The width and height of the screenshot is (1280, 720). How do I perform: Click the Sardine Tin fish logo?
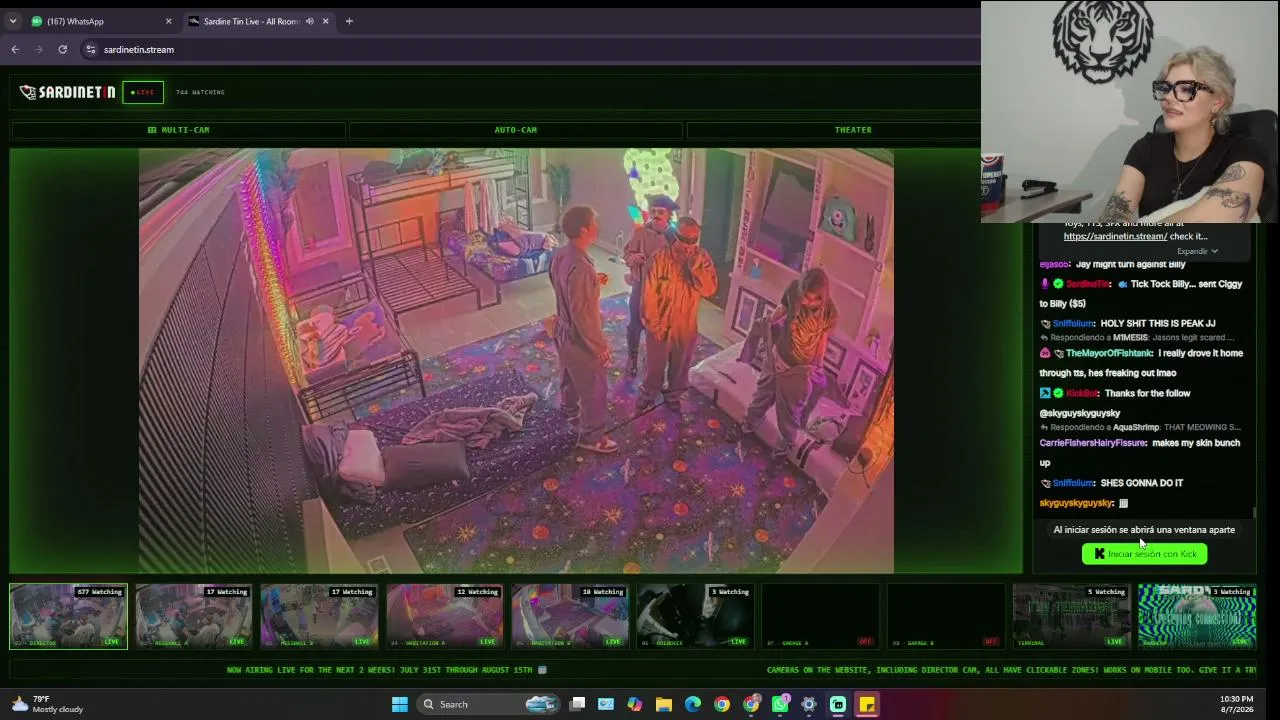(x=67, y=92)
